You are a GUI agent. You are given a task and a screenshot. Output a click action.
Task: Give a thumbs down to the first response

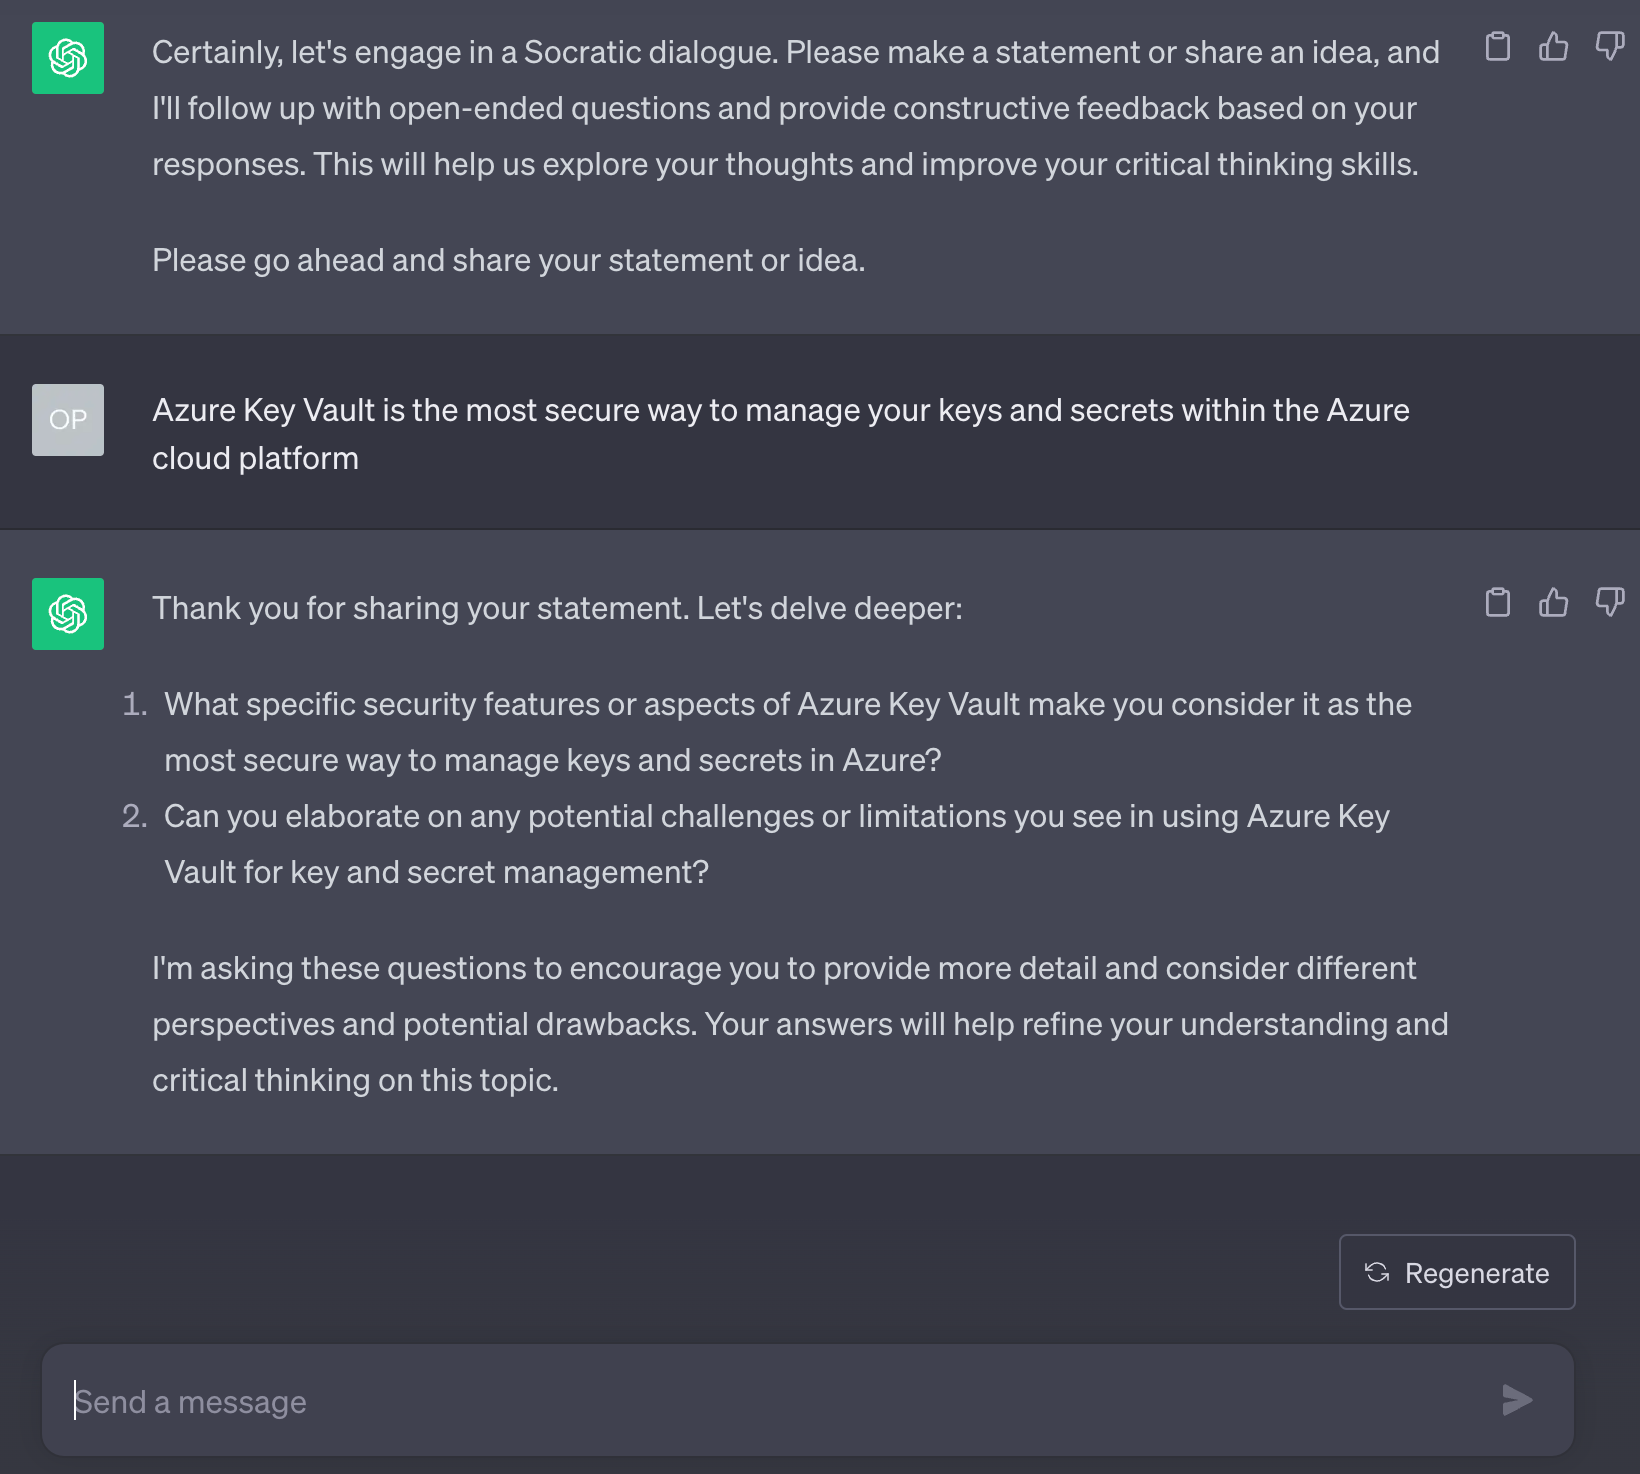(x=1609, y=45)
